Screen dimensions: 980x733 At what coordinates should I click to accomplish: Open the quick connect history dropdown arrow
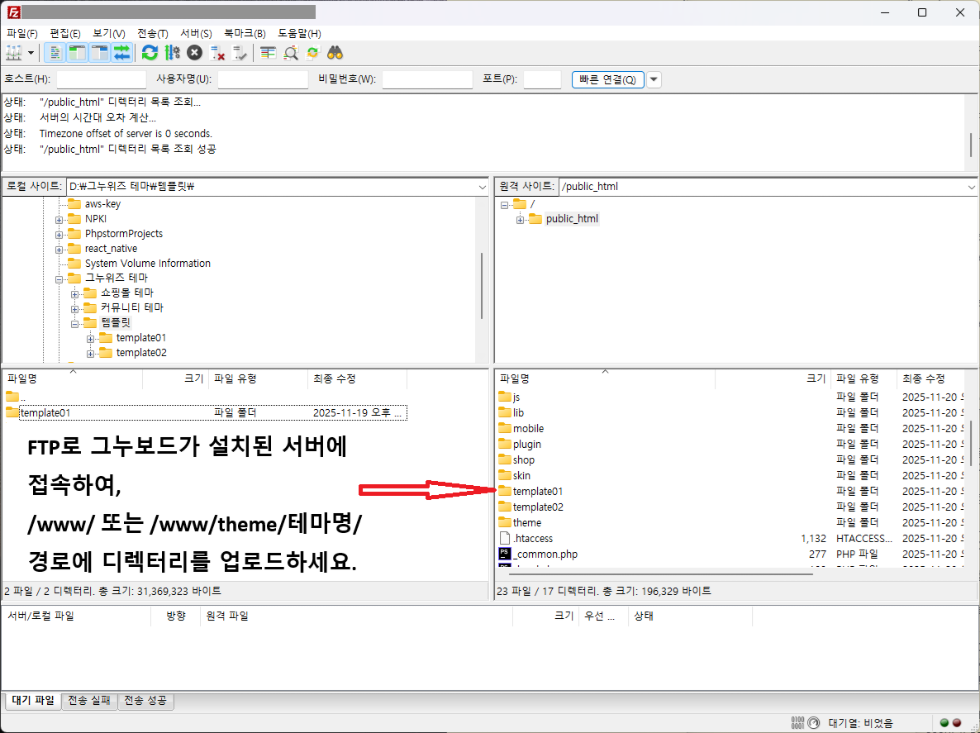tap(654, 79)
